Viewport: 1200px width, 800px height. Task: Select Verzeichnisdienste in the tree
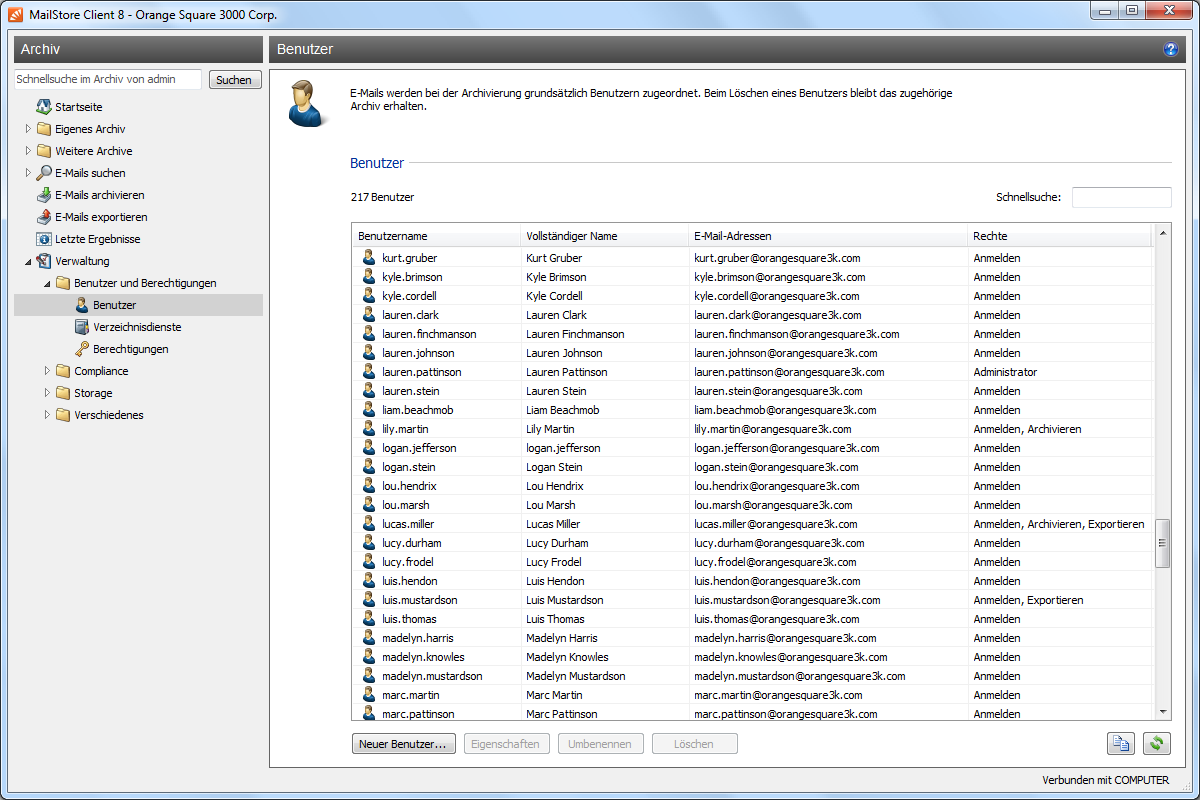[136, 327]
